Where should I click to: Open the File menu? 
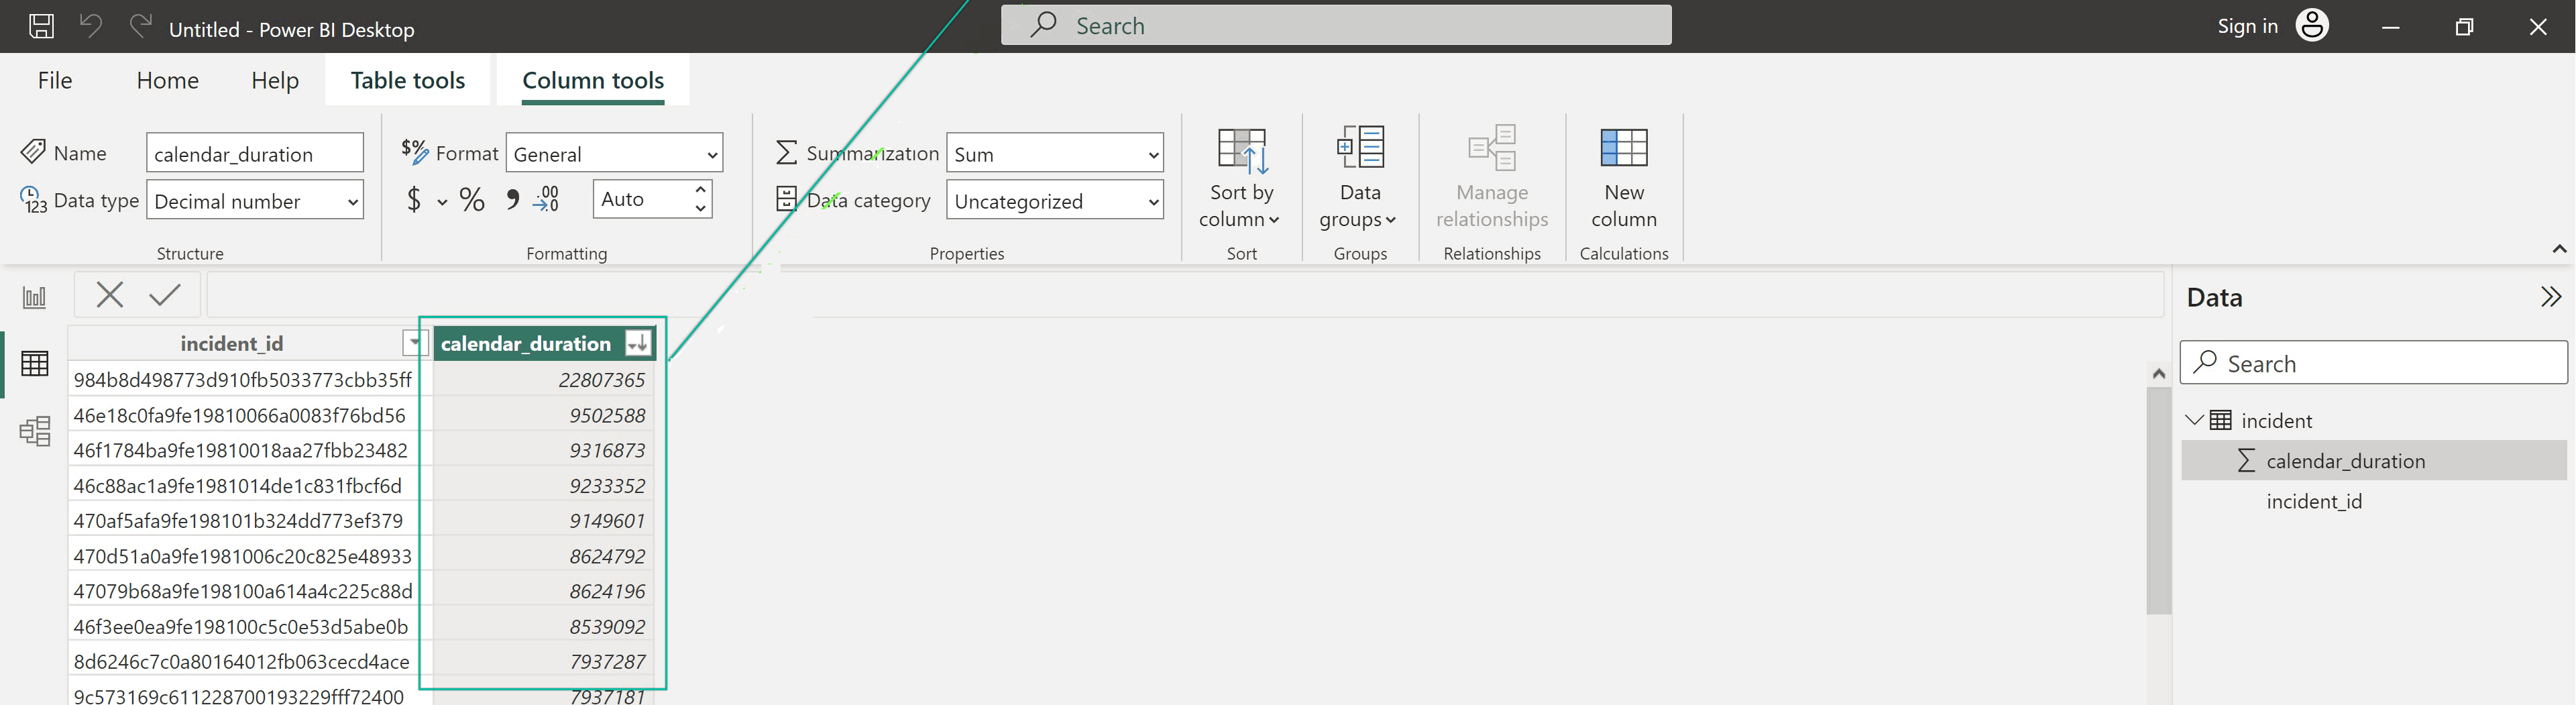[55, 81]
